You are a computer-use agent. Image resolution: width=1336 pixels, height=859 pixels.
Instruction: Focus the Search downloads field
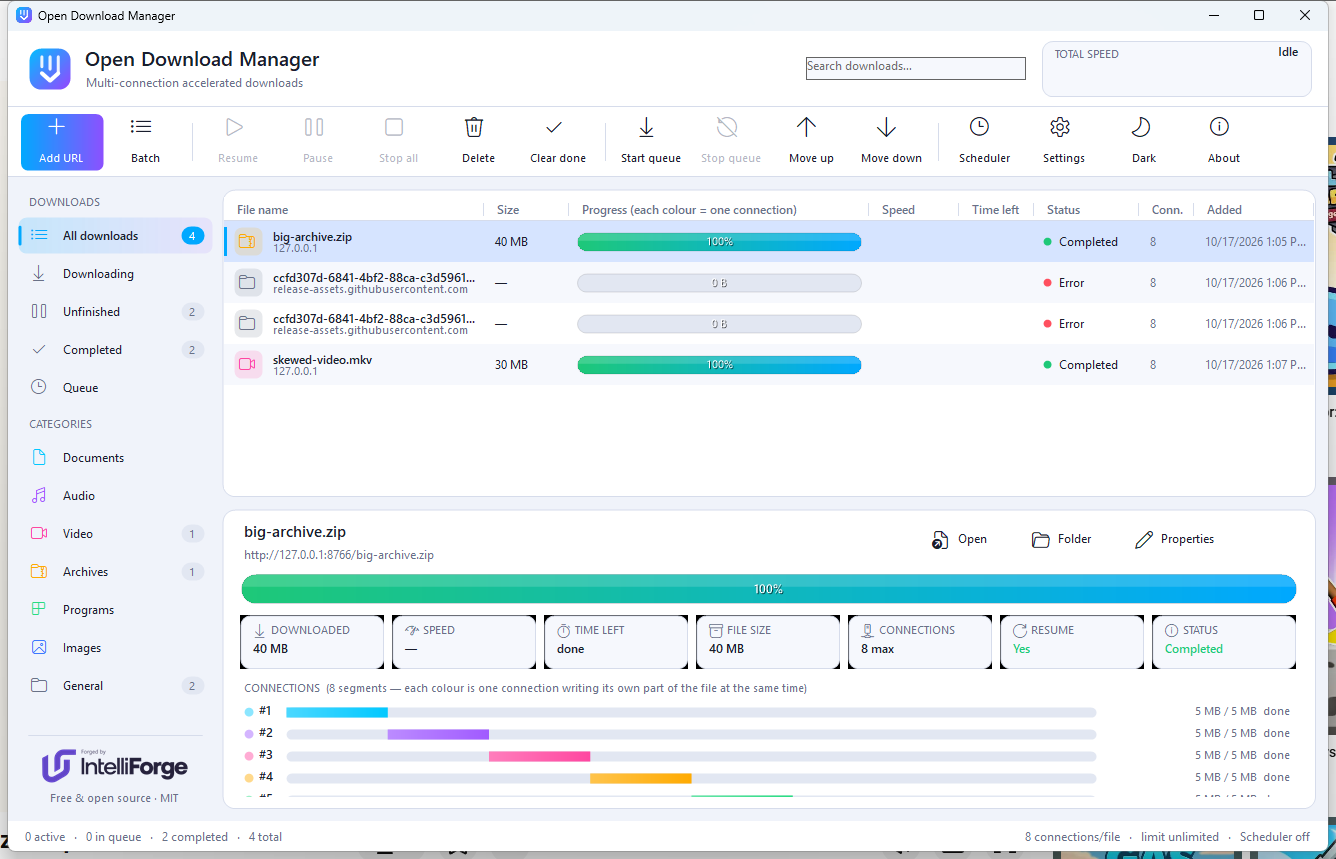(916, 68)
